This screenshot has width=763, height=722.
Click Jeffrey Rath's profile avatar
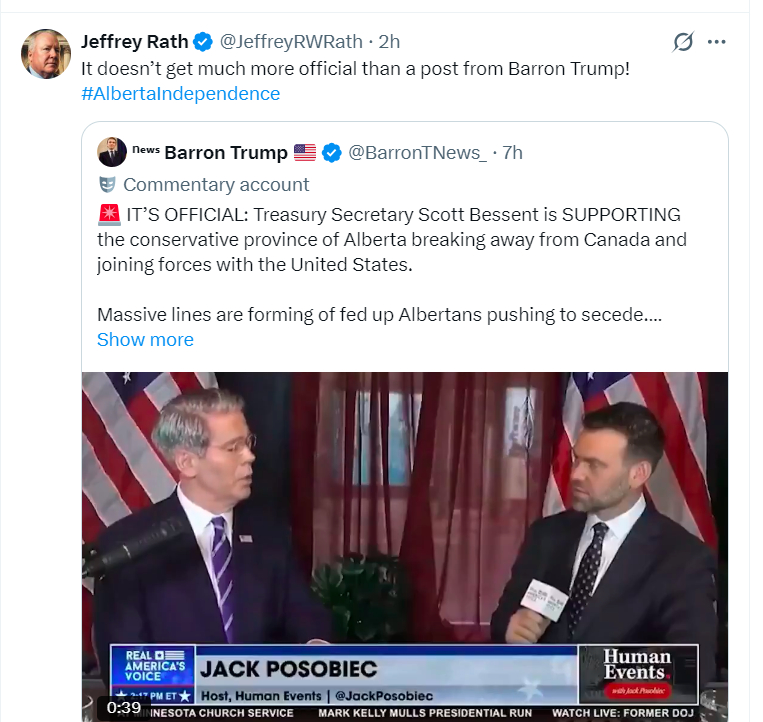point(46,54)
